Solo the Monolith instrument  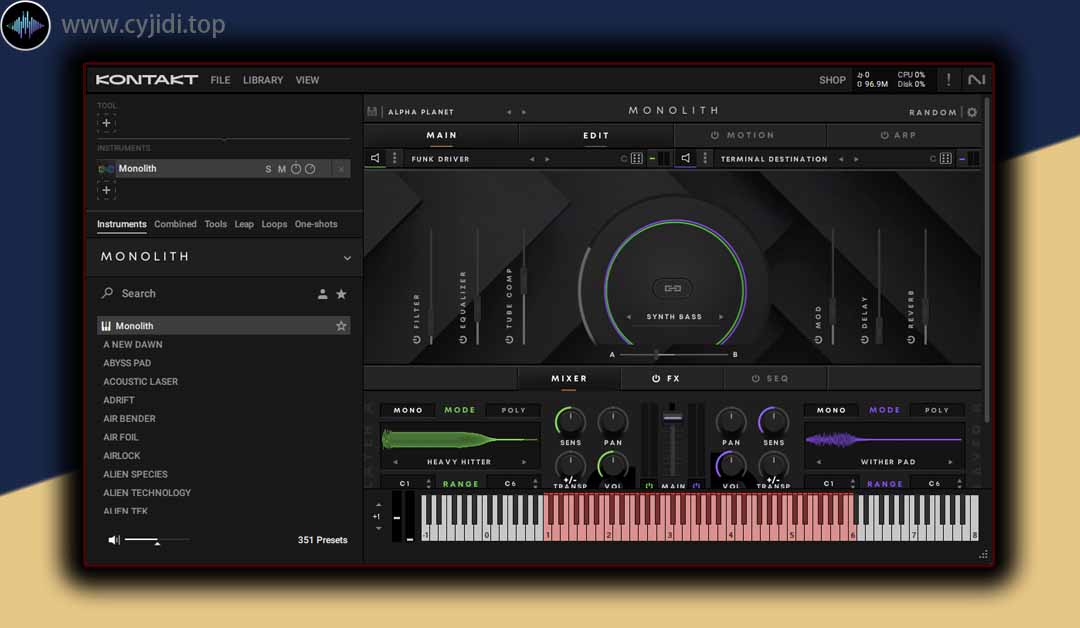tap(268, 169)
